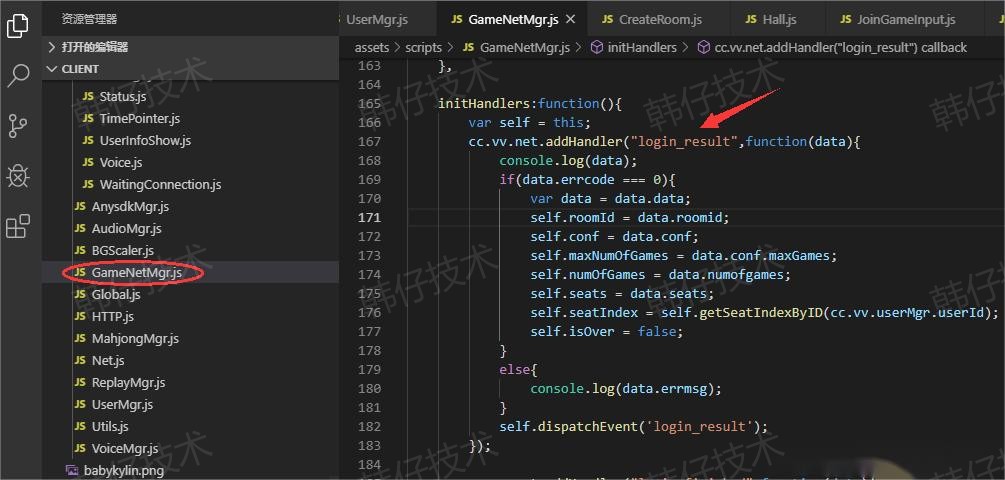The width and height of the screenshot is (1005, 480).
Task: Click data.errmsg on line 180
Action: click(x=664, y=388)
